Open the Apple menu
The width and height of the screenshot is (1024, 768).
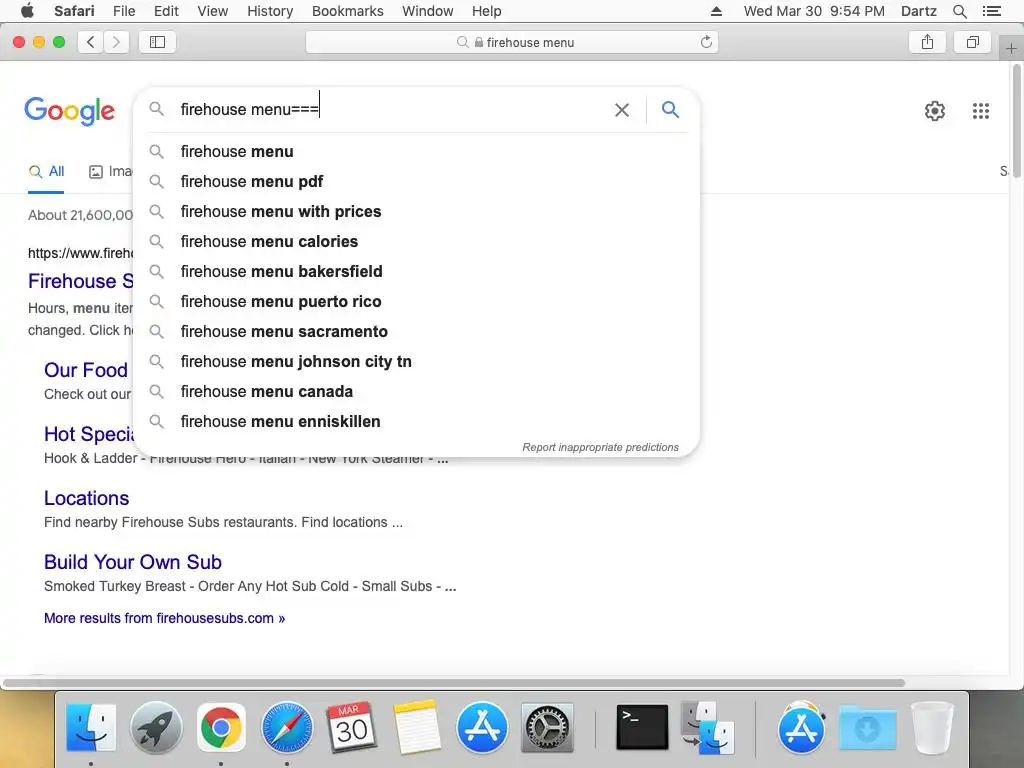[27, 11]
